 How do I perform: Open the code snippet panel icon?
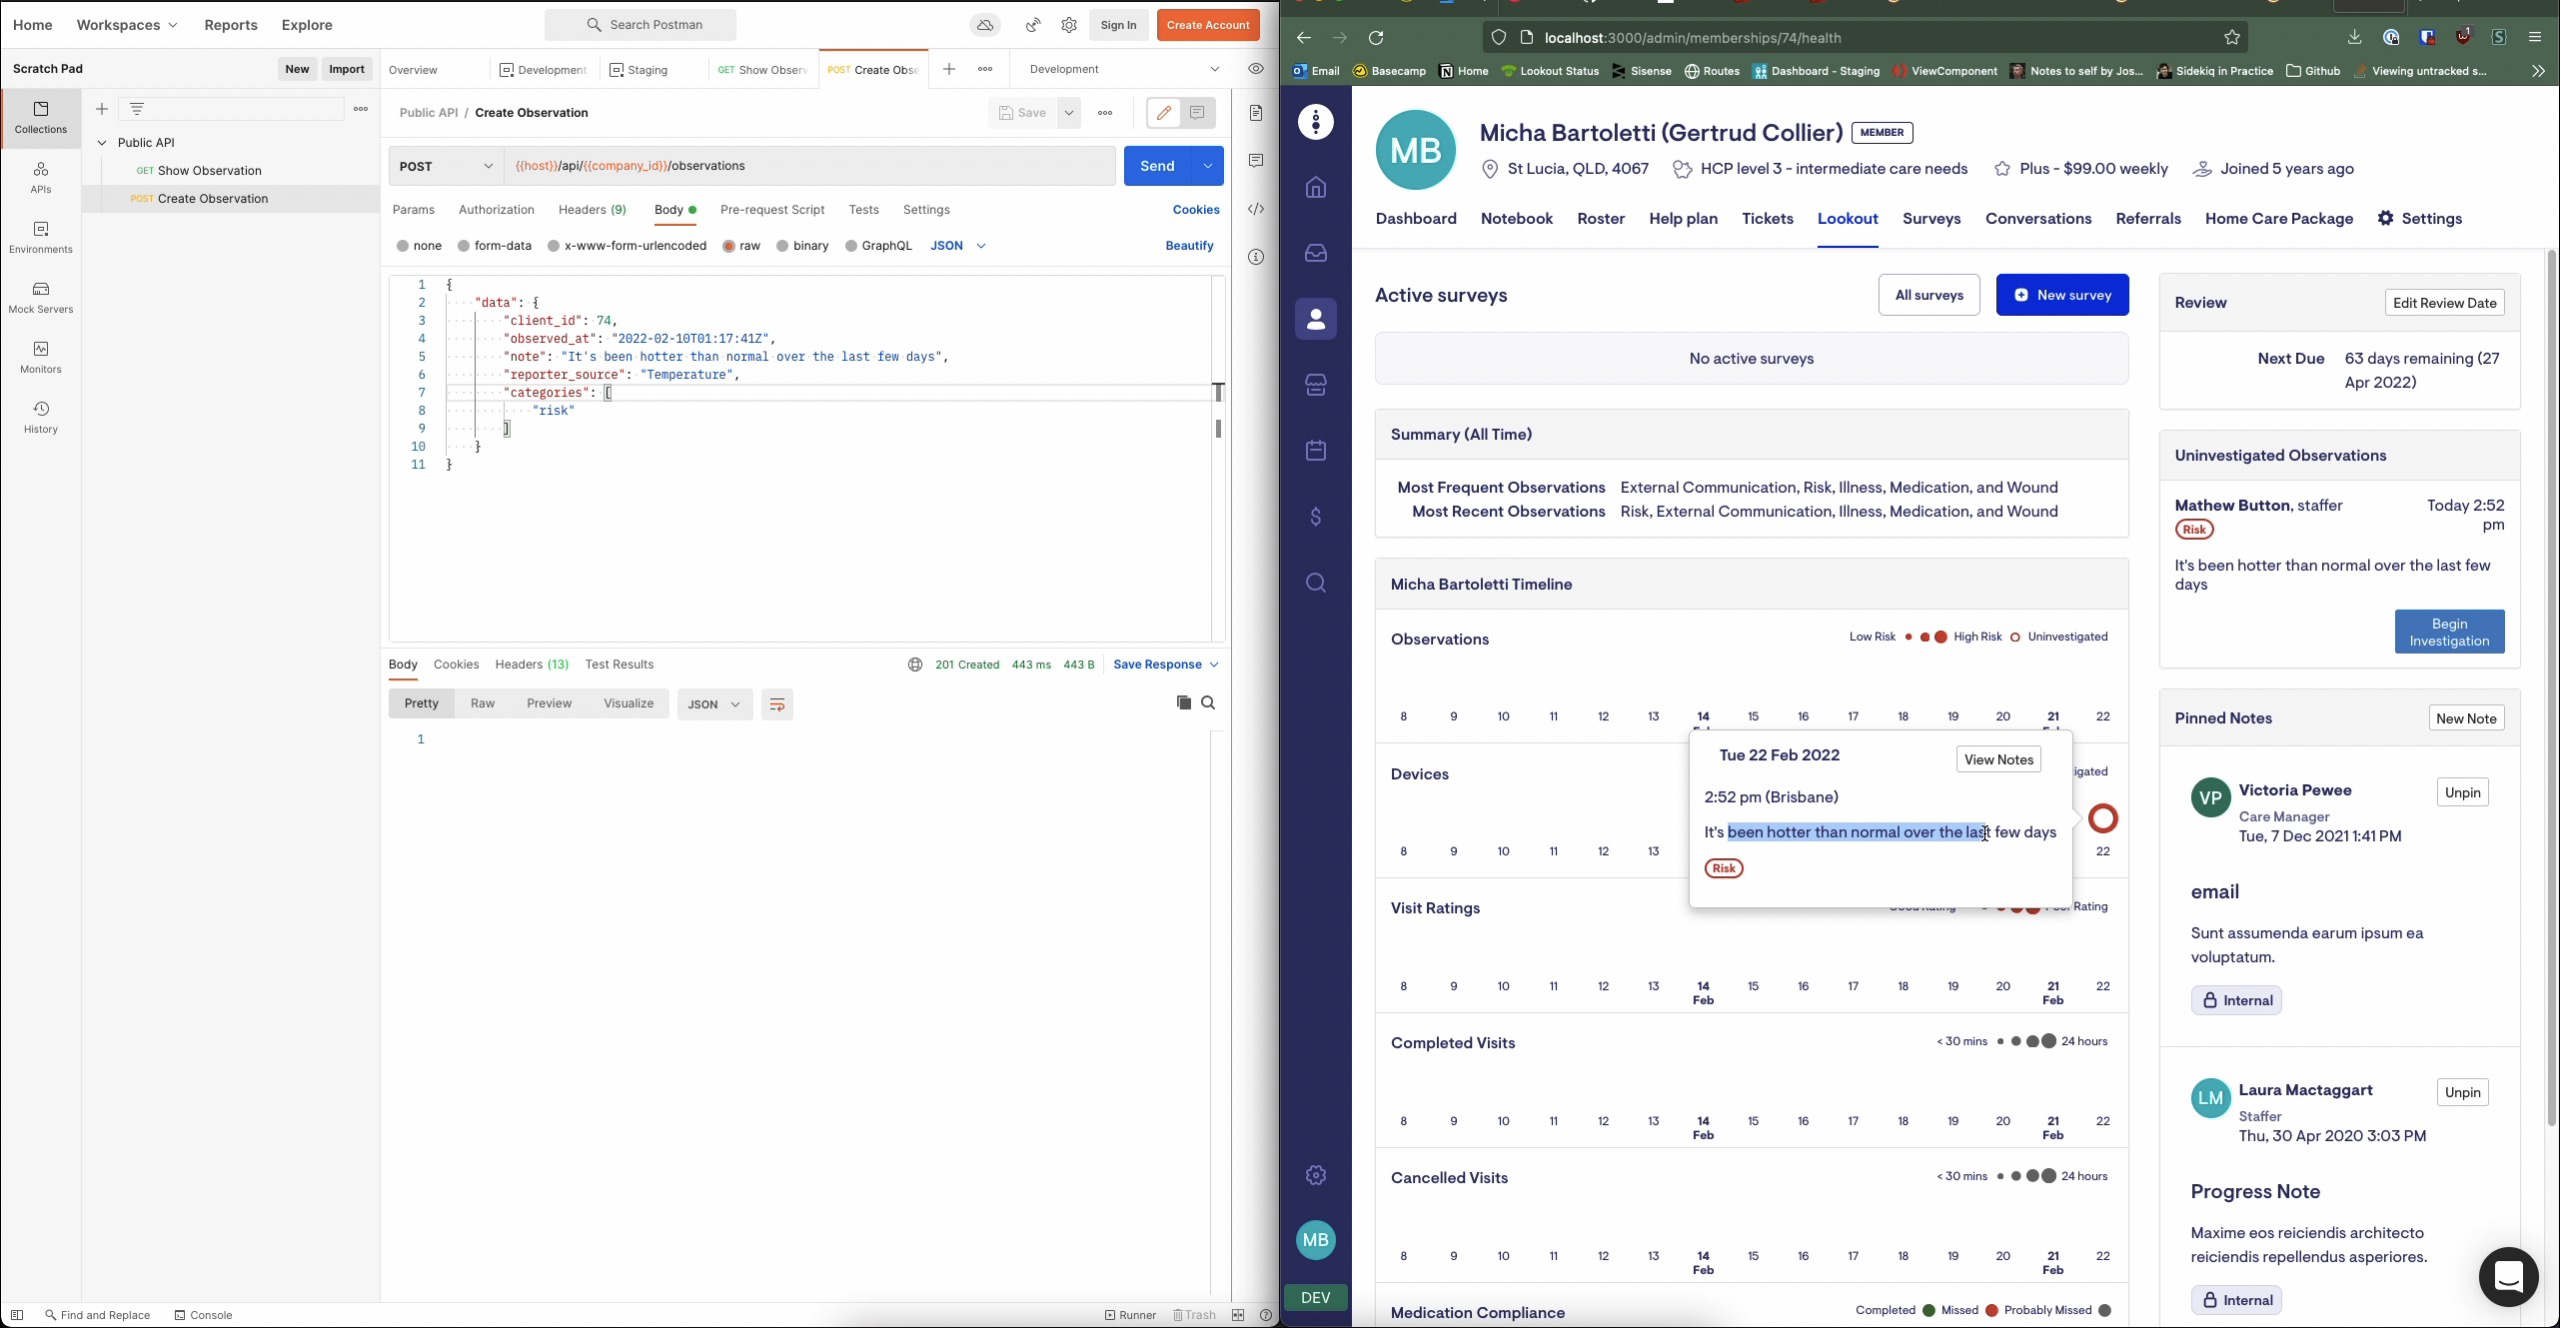click(x=1256, y=209)
